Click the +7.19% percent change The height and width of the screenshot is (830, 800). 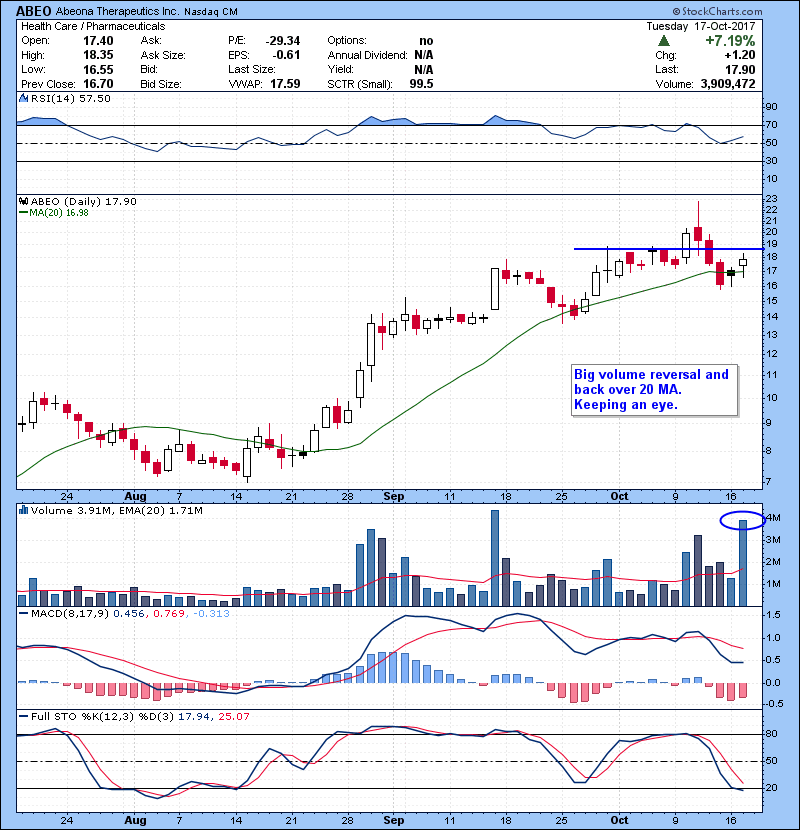click(730, 41)
